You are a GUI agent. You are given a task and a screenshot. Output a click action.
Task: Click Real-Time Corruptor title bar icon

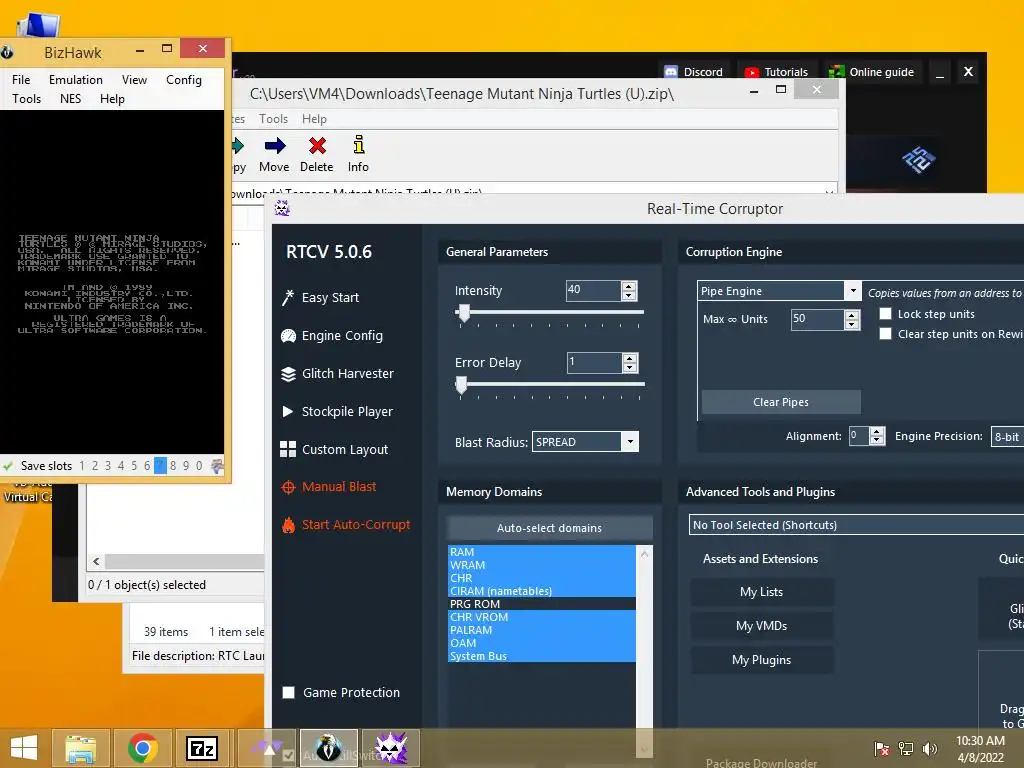[282, 208]
